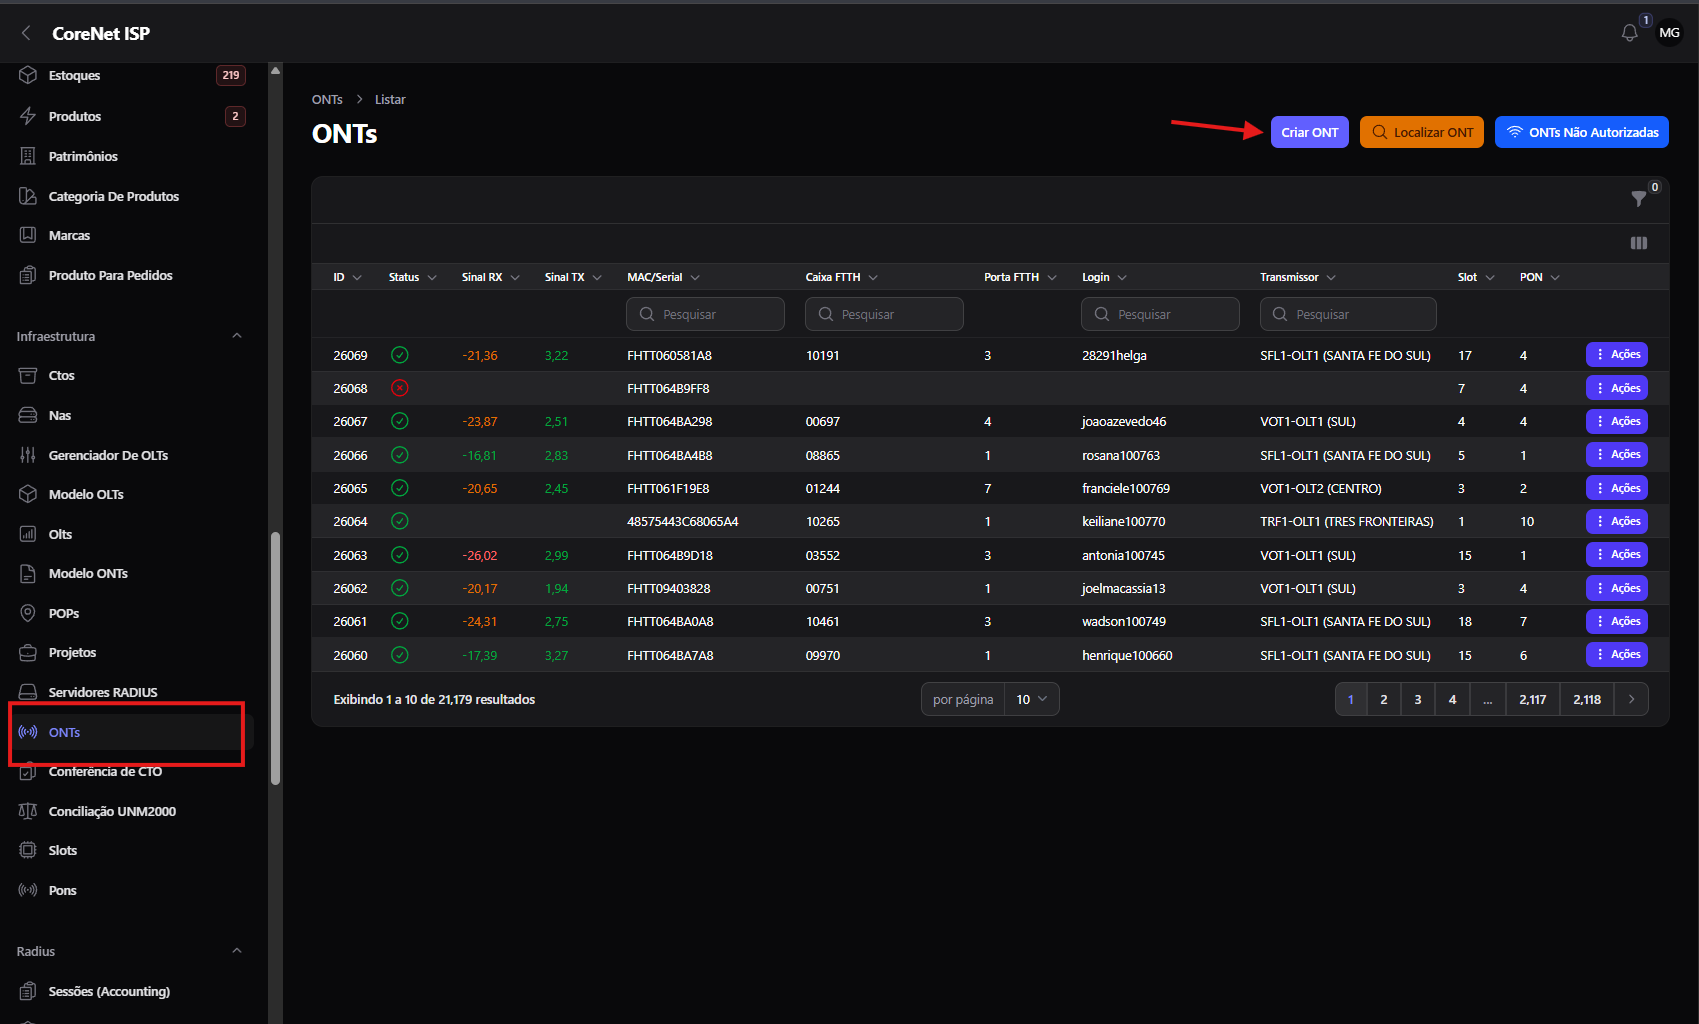Collapse the Radius section
Image resolution: width=1699 pixels, height=1024 pixels.
coord(237,951)
